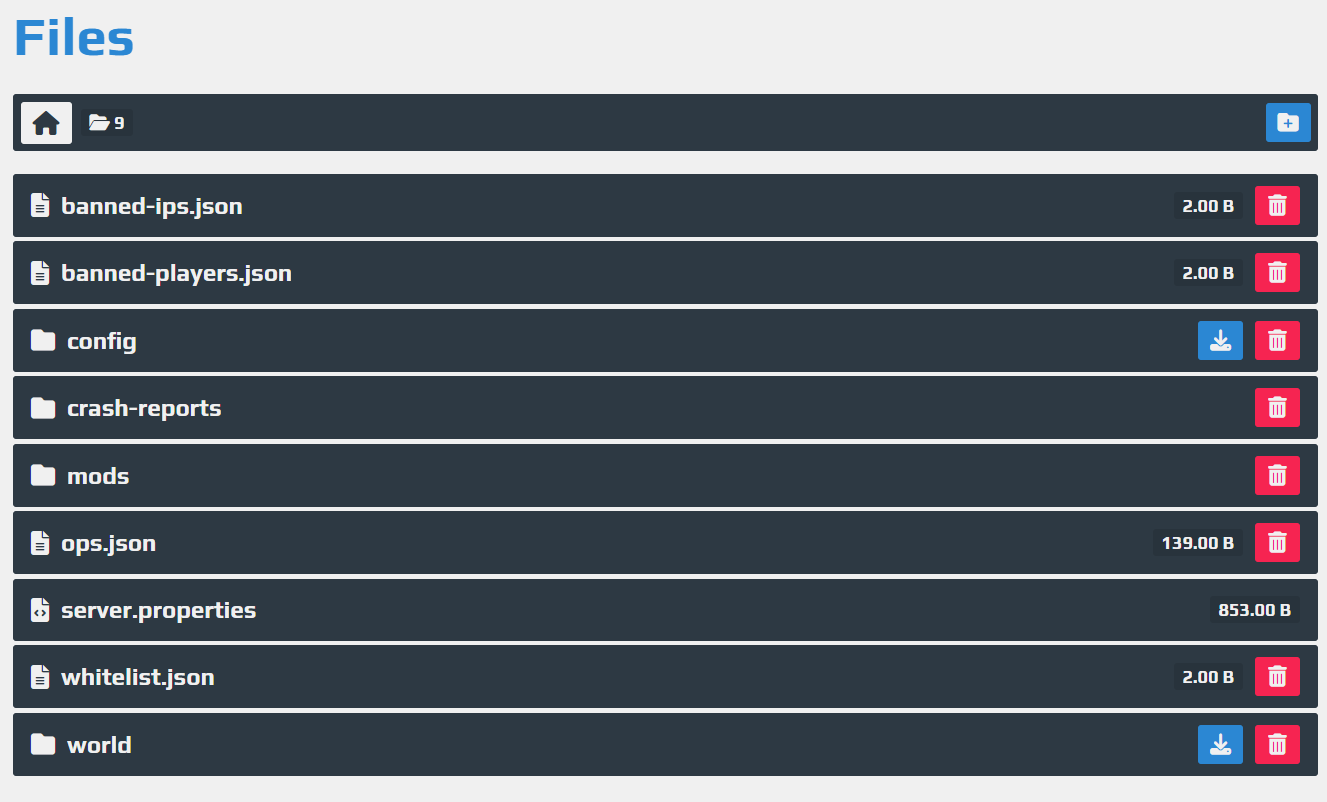Delete banned-players.json using trash icon
Image resolution: width=1327 pixels, height=802 pixels.
1277,273
